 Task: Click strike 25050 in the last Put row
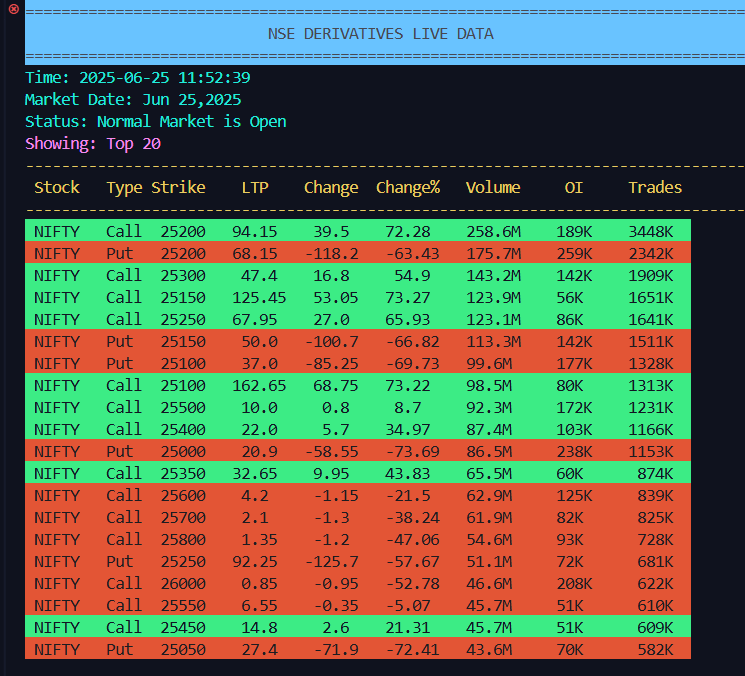pyautogui.click(x=183, y=649)
